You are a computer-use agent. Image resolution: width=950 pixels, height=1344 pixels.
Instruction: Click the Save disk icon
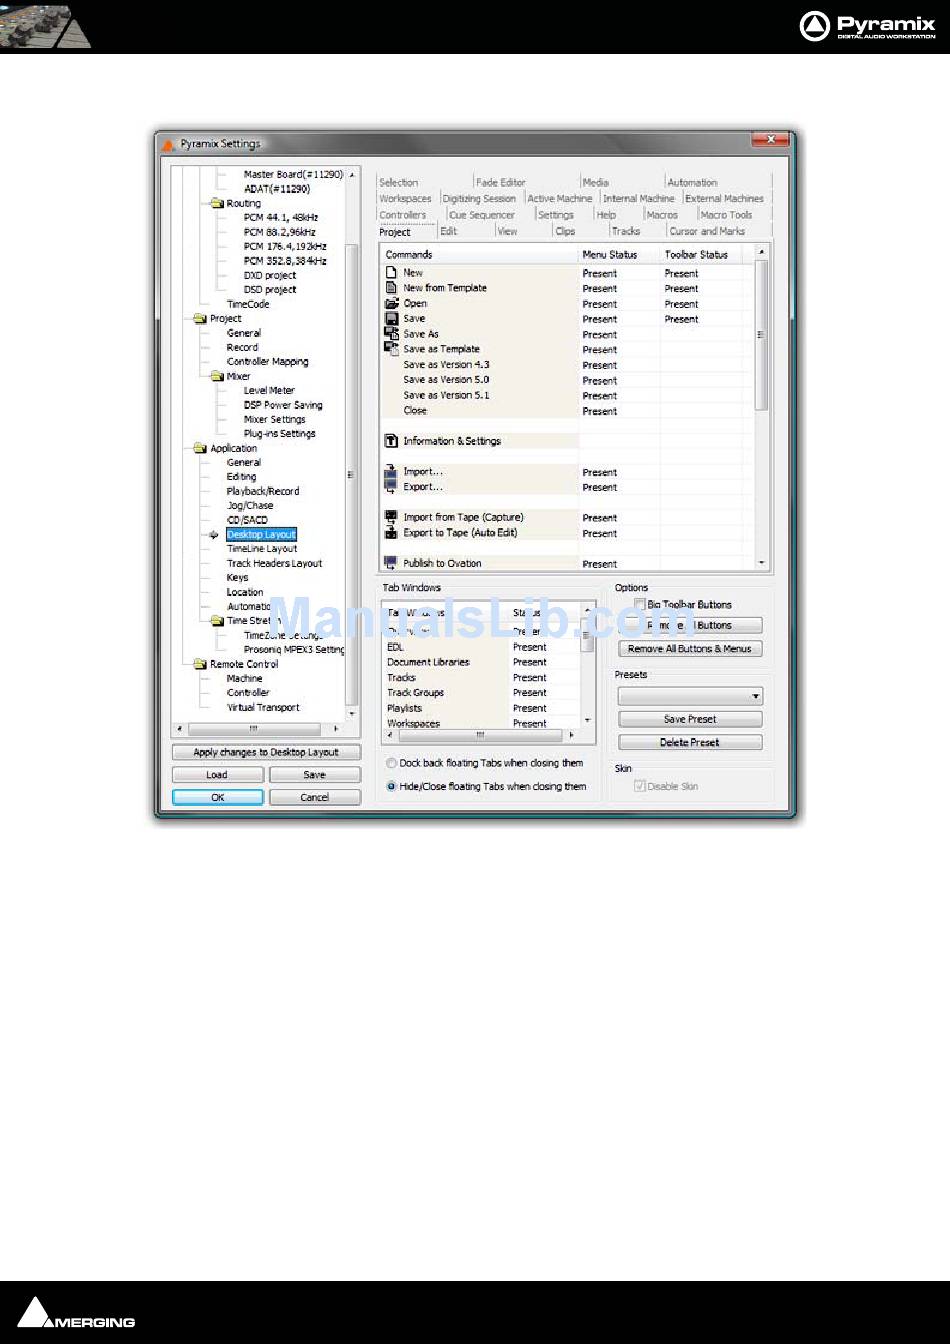pyautogui.click(x=391, y=319)
